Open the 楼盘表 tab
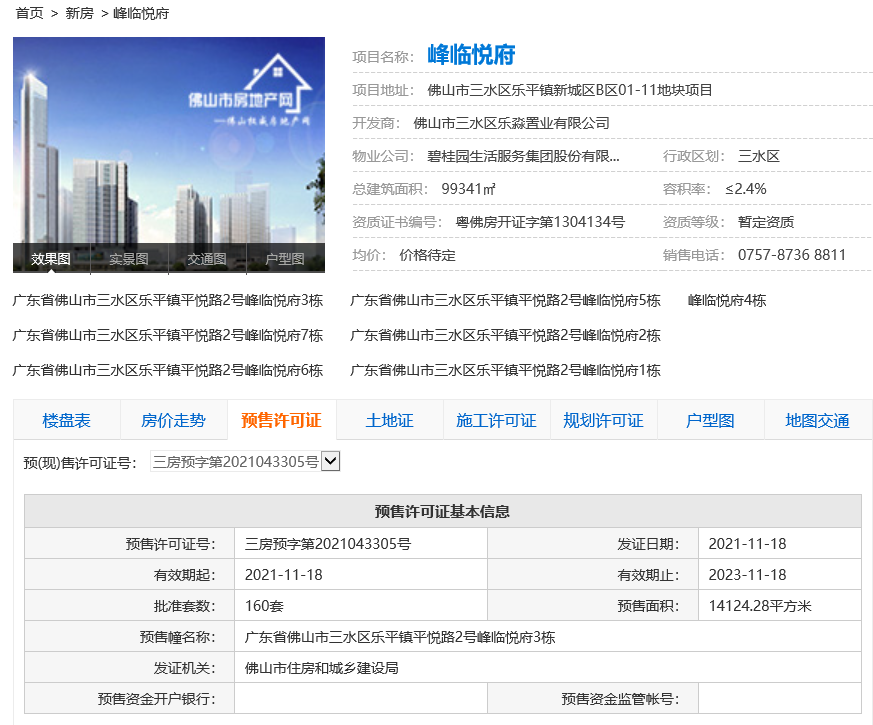873x725 pixels. (x=66, y=420)
